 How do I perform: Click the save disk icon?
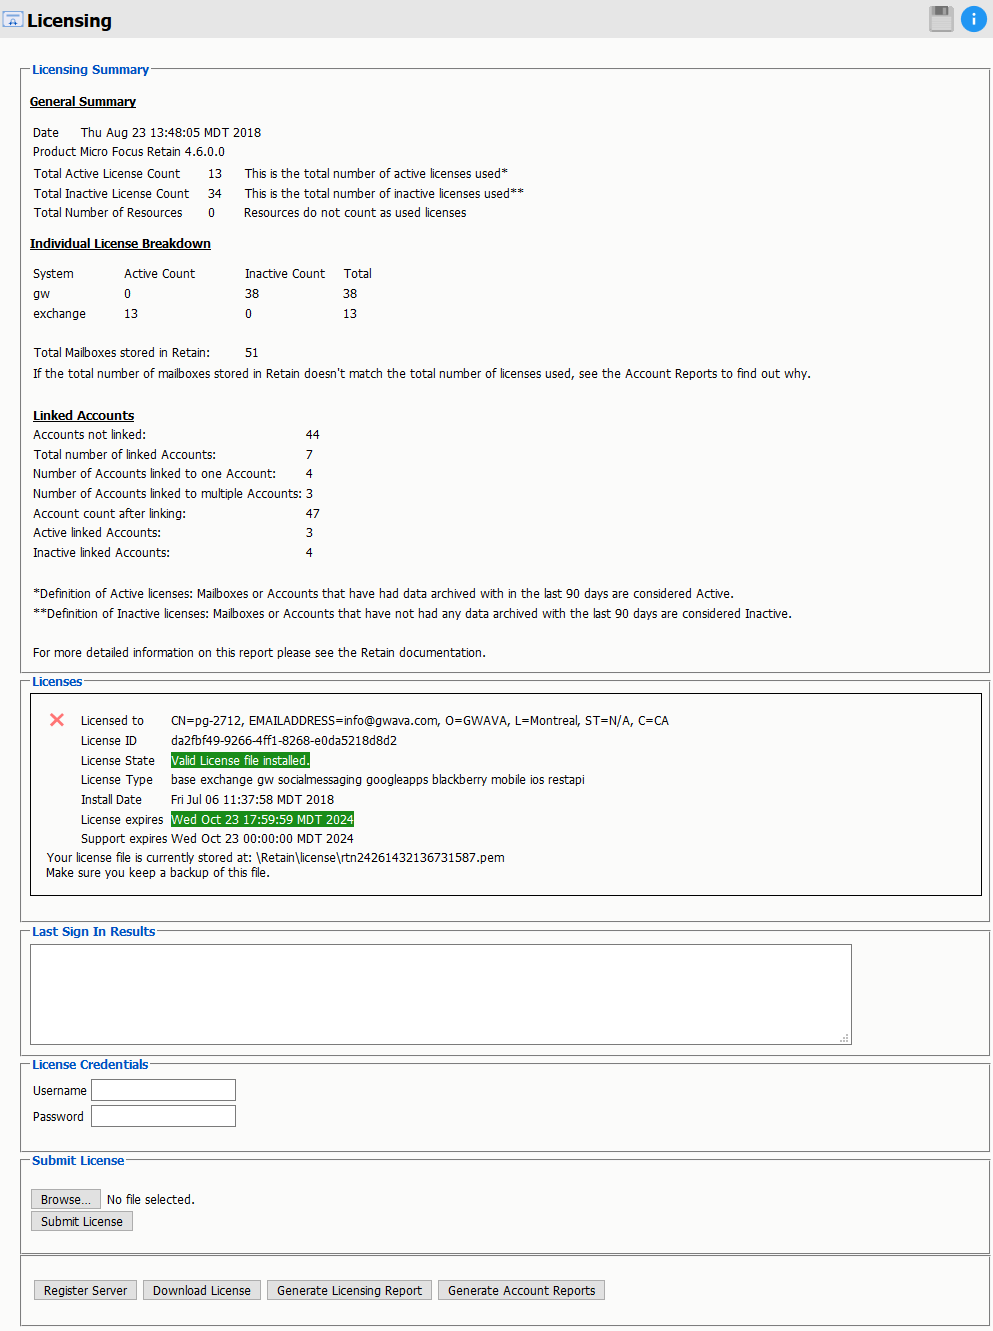pos(941,19)
